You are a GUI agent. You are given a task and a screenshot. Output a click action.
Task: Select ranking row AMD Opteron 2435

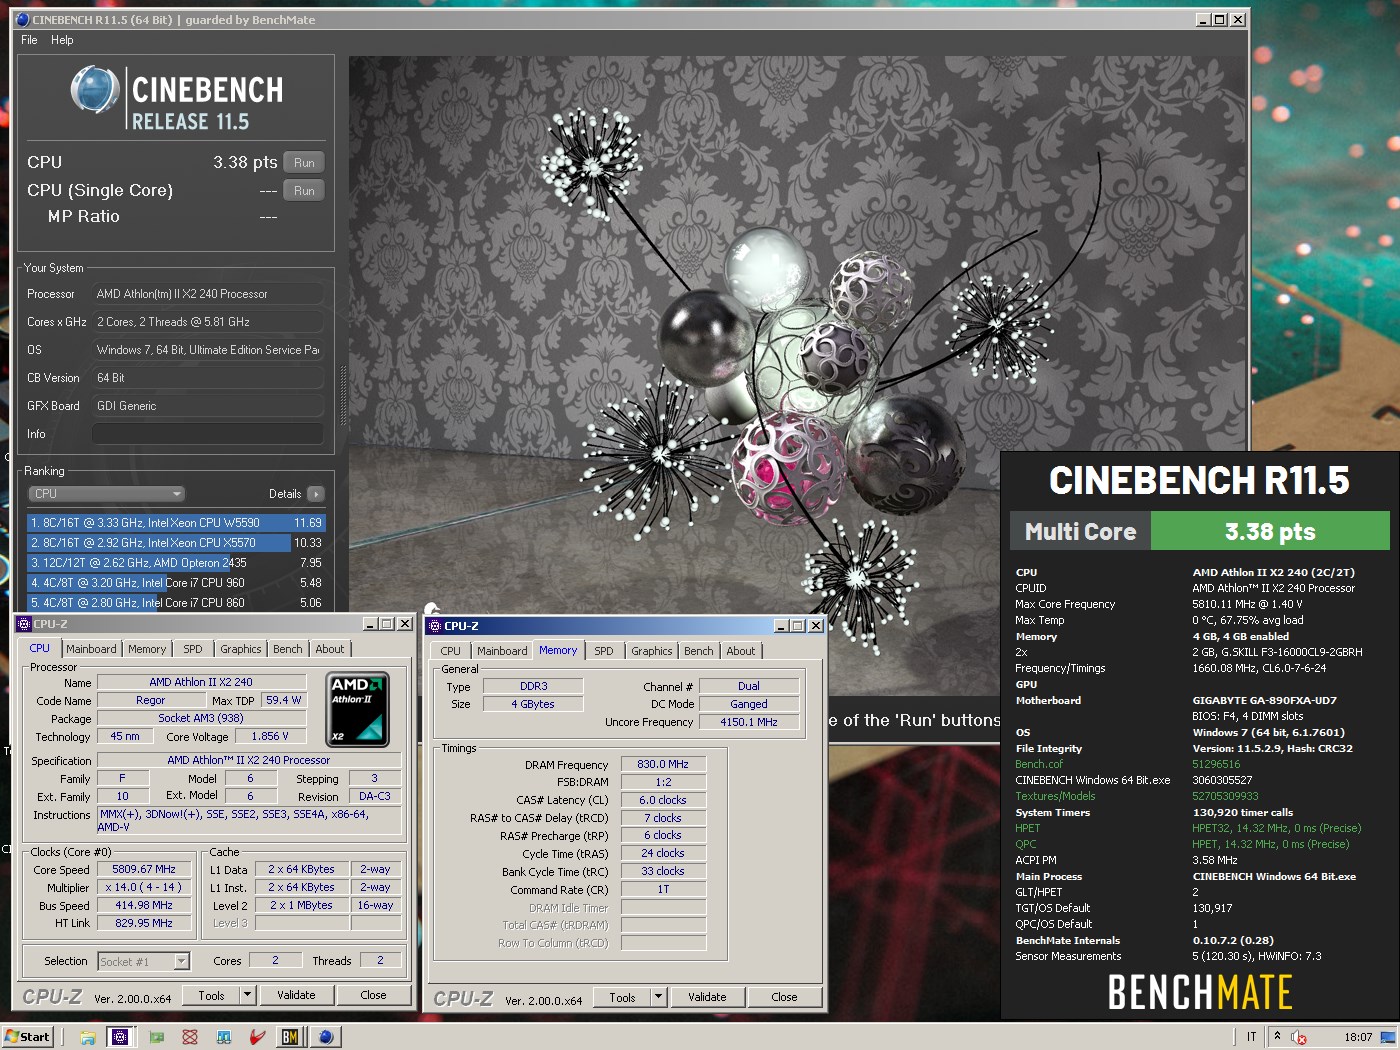point(176,563)
